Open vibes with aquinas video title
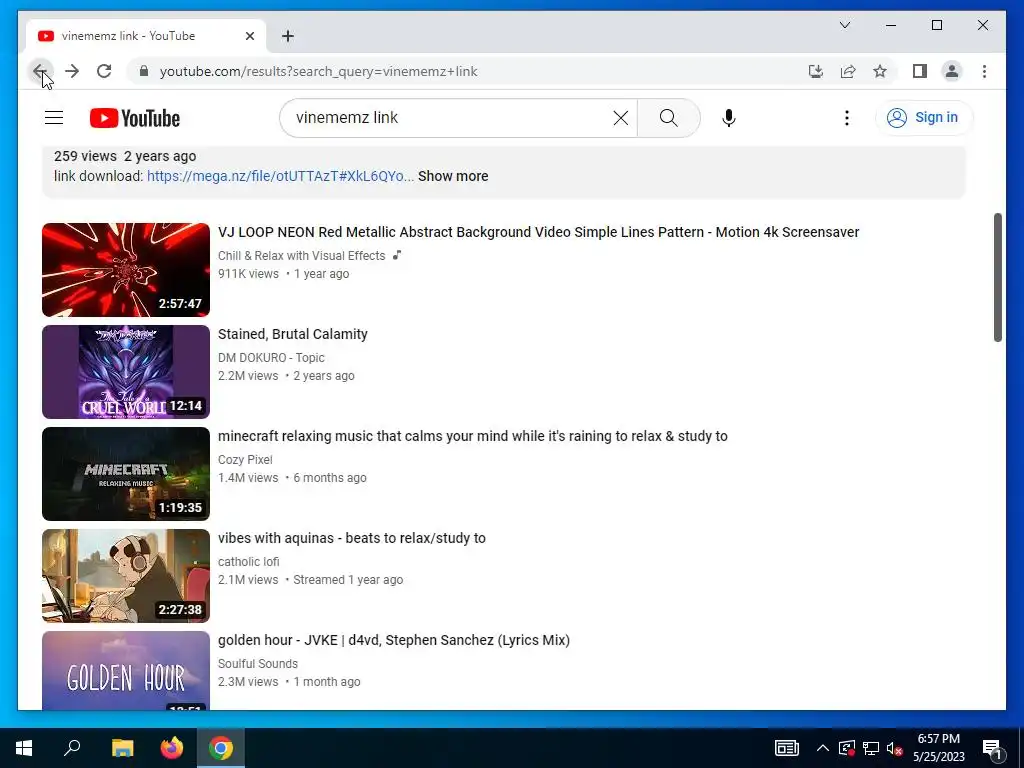Viewport: 1024px width, 768px height. click(x=351, y=538)
